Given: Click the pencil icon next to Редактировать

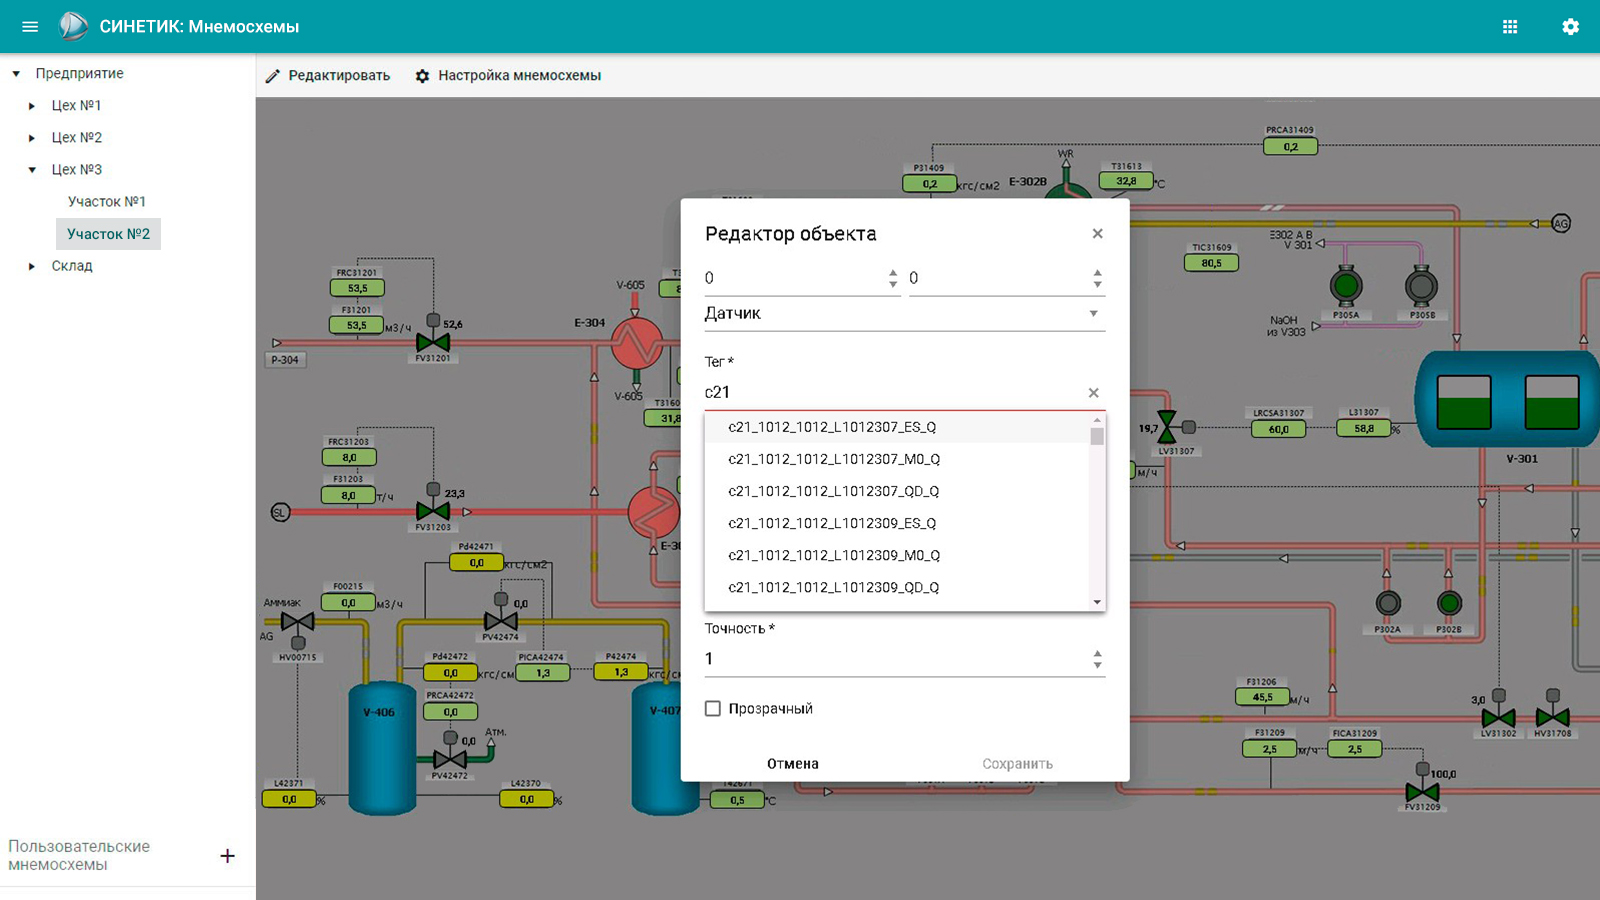Looking at the screenshot, I should (x=272, y=76).
